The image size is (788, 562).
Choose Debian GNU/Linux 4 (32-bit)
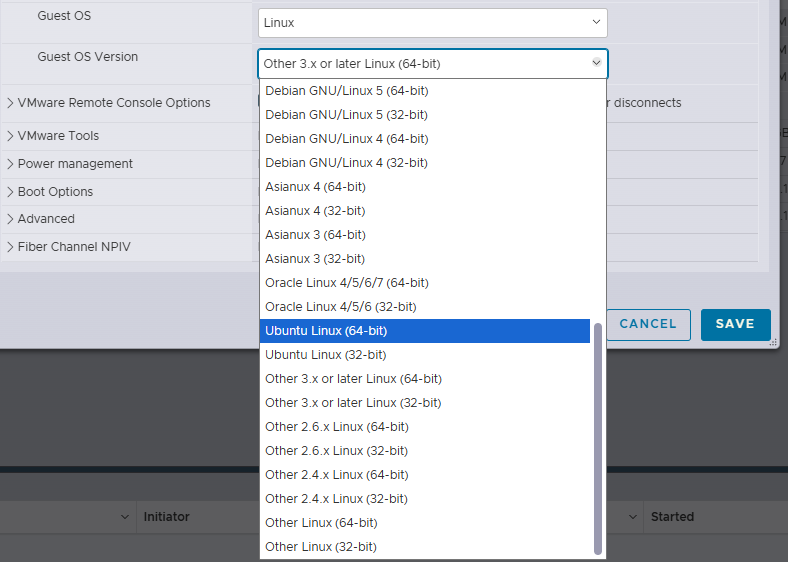coord(425,163)
